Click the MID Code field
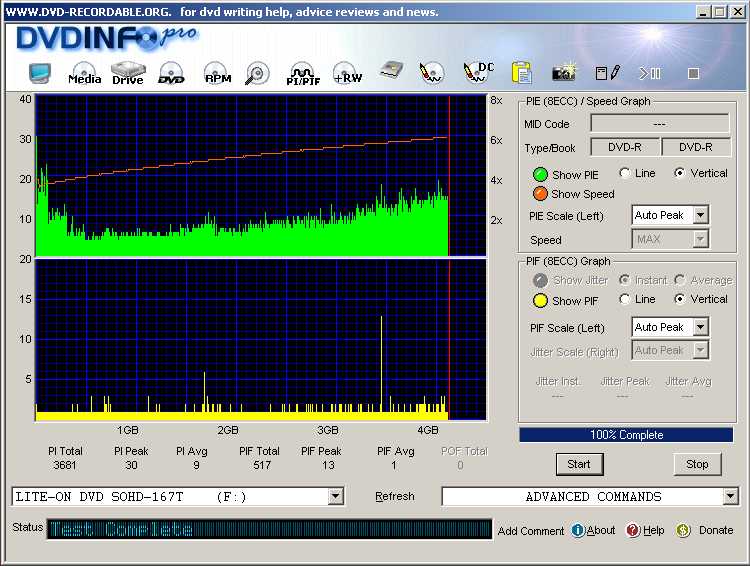This screenshot has width=750, height=566. click(x=660, y=124)
